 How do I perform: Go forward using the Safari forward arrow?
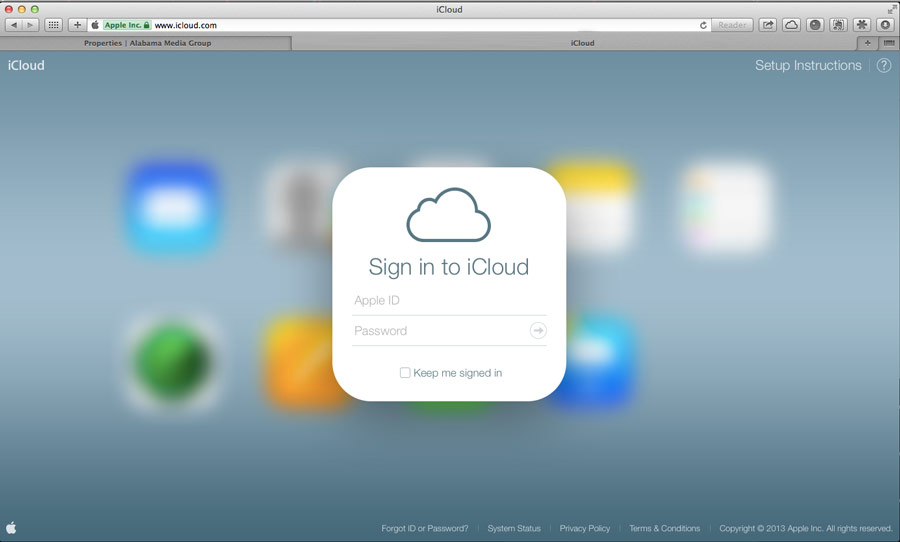tap(30, 25)
